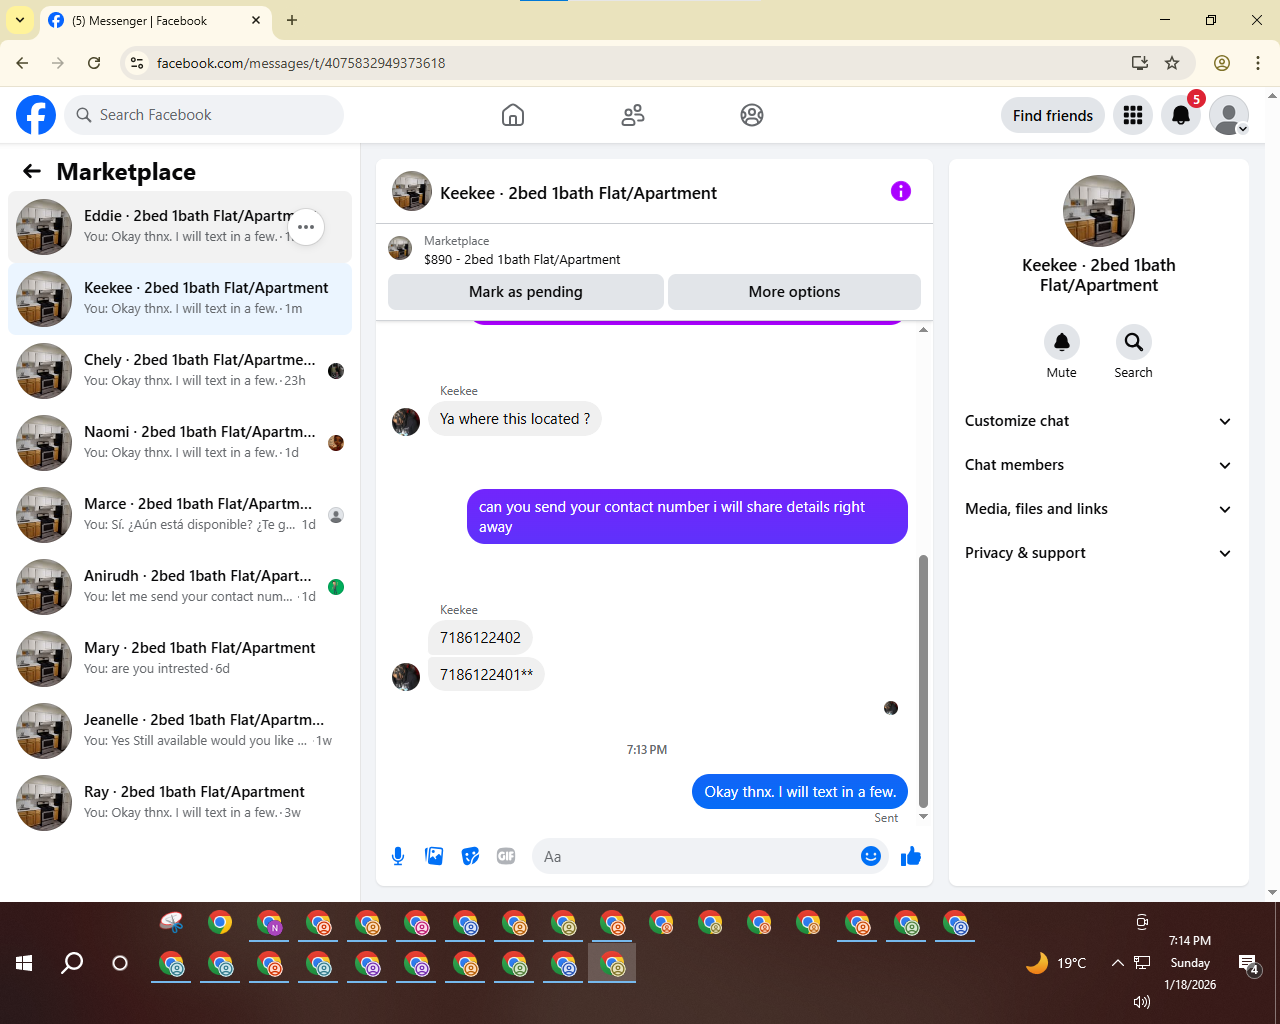The width and height of the screenshot is (1280, 1024).
Task: Select the Messenger | Facebook browser tab
Action: point(155,20)
